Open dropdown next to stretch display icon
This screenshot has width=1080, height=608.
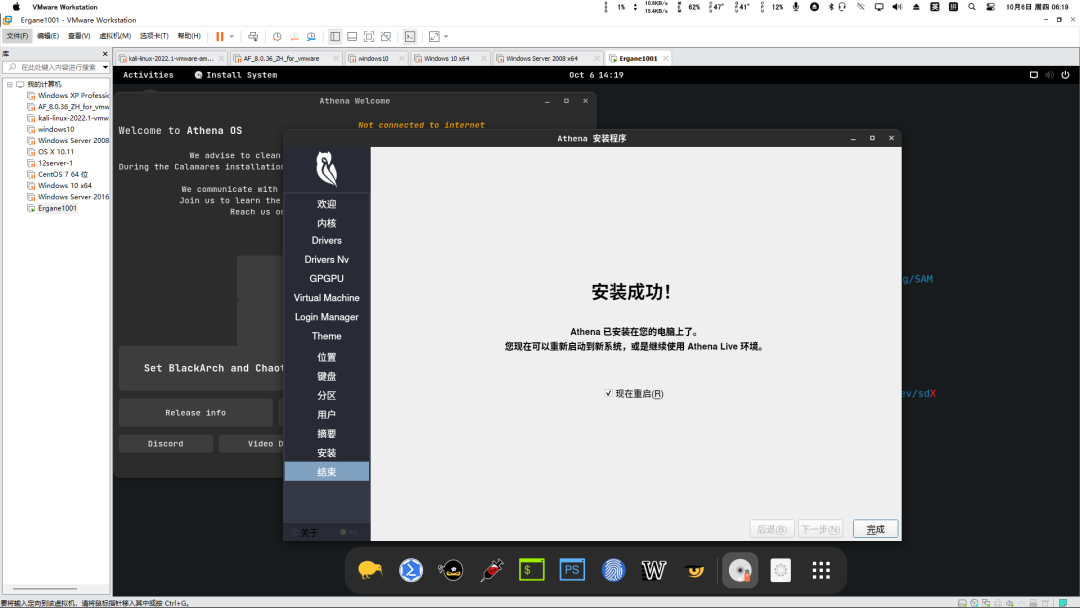[446, 36]
